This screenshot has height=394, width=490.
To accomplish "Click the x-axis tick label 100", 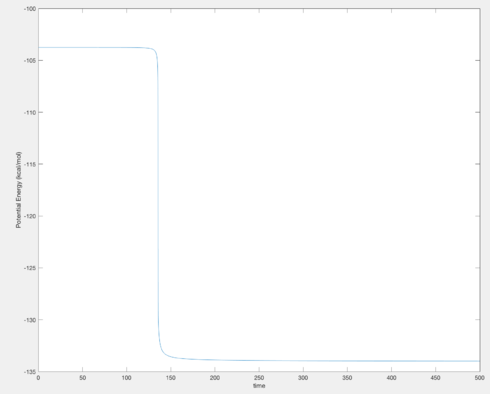I will coord(126,378).
